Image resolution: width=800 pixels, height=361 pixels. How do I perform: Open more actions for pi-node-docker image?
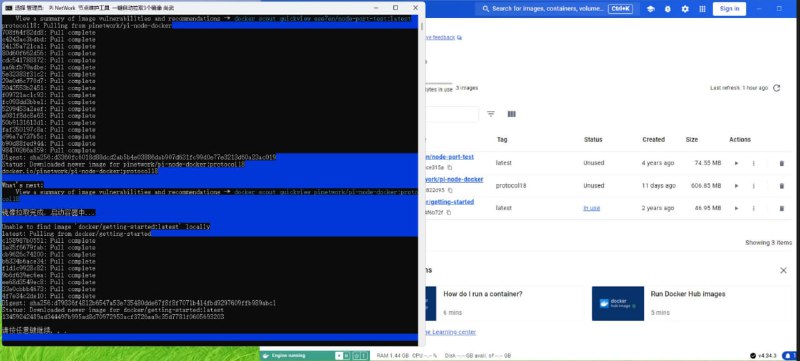(754, 186)
